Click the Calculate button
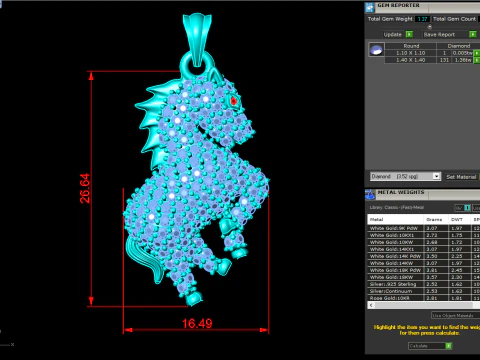 [x=430, y=346]
